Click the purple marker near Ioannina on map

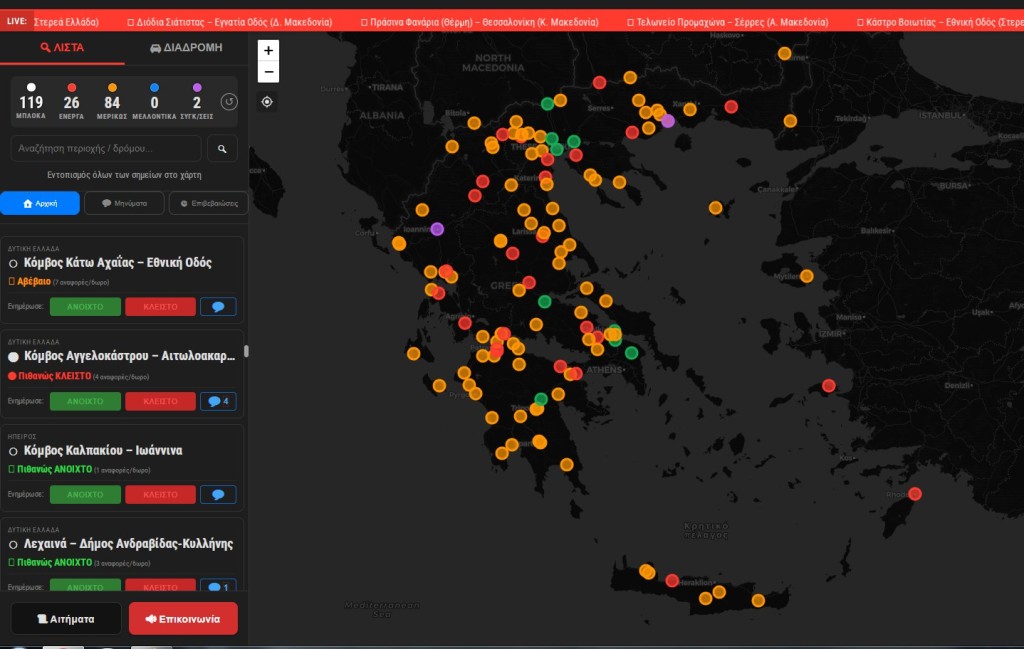437,229
